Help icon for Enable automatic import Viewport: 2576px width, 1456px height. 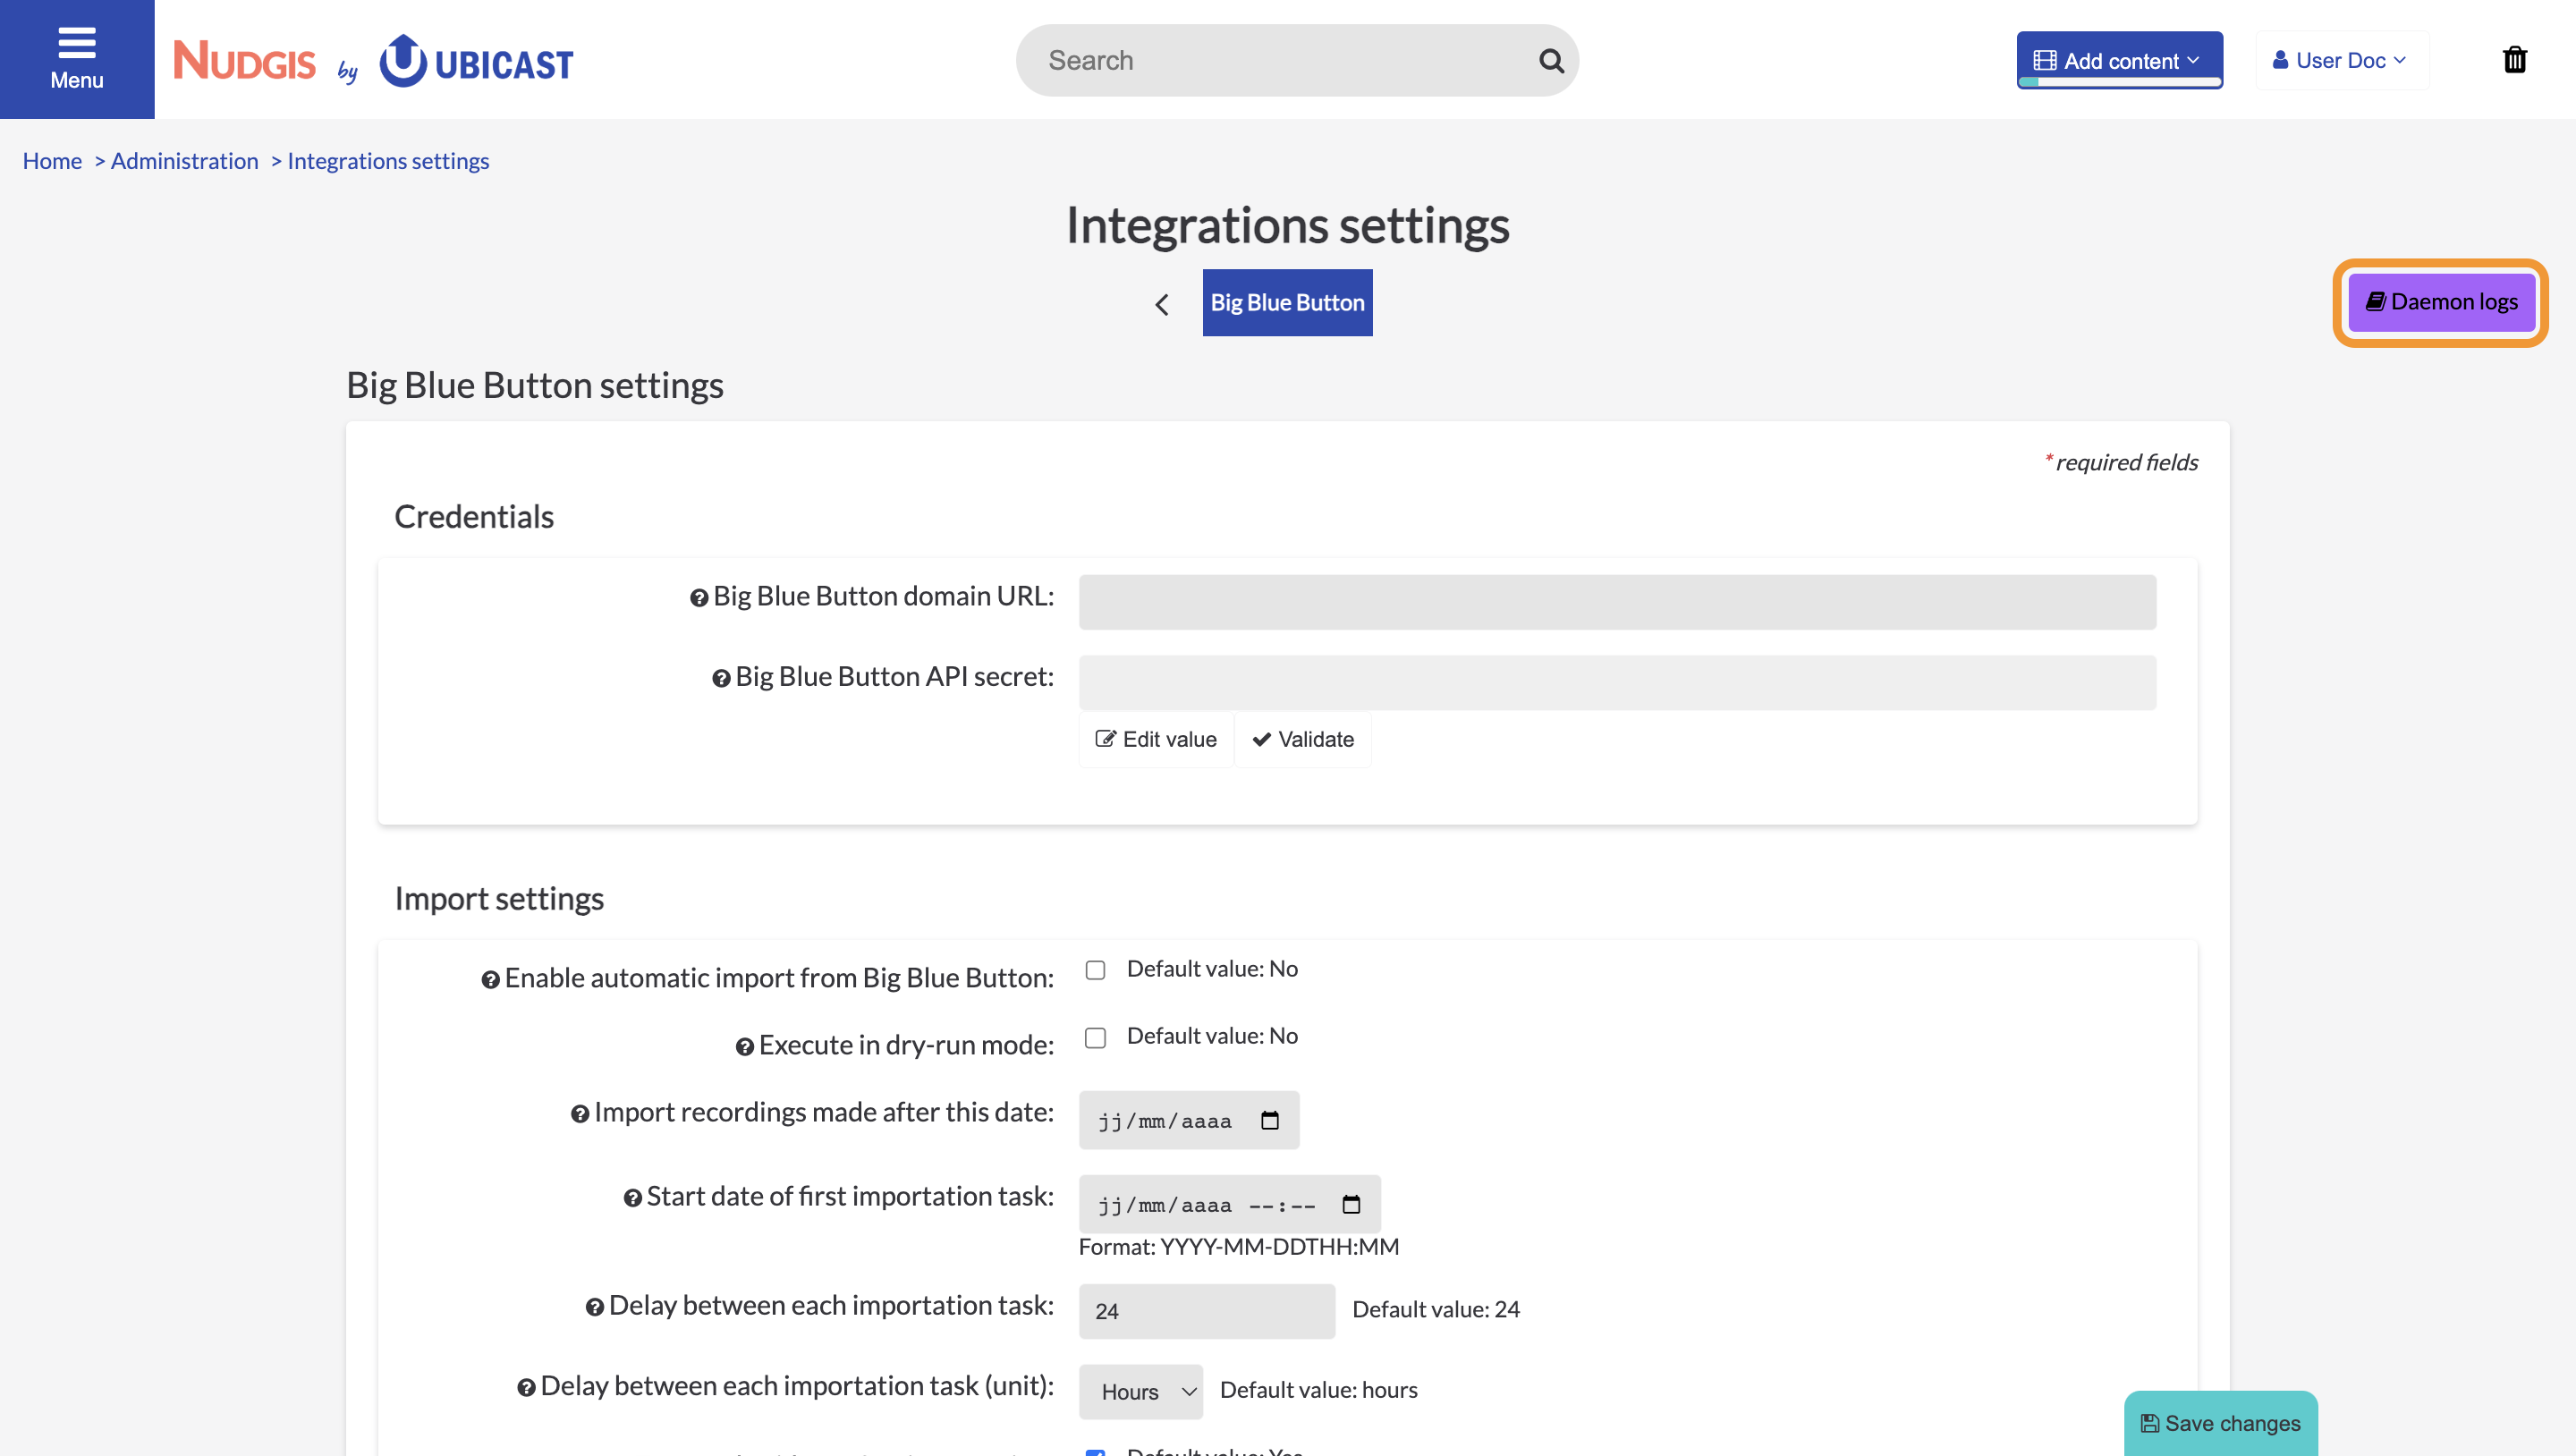(490, 980)
